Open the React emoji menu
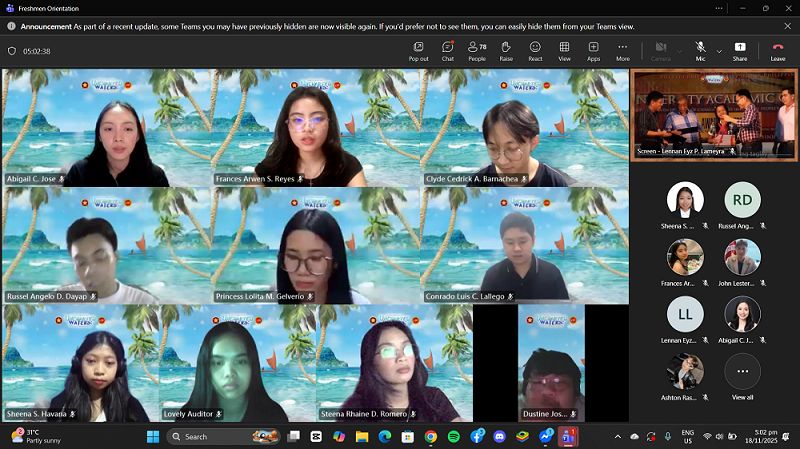This screenshot has height=449, width=800. [x=535, y=50]
